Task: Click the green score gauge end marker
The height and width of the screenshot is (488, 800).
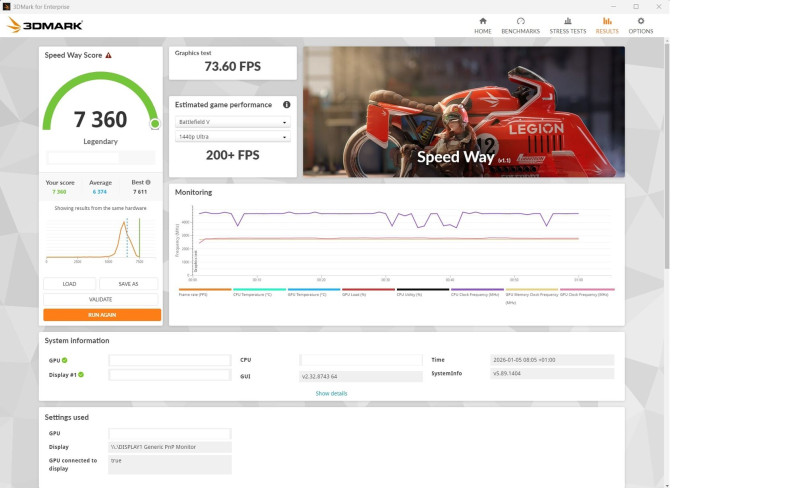Action: [155, 124]
